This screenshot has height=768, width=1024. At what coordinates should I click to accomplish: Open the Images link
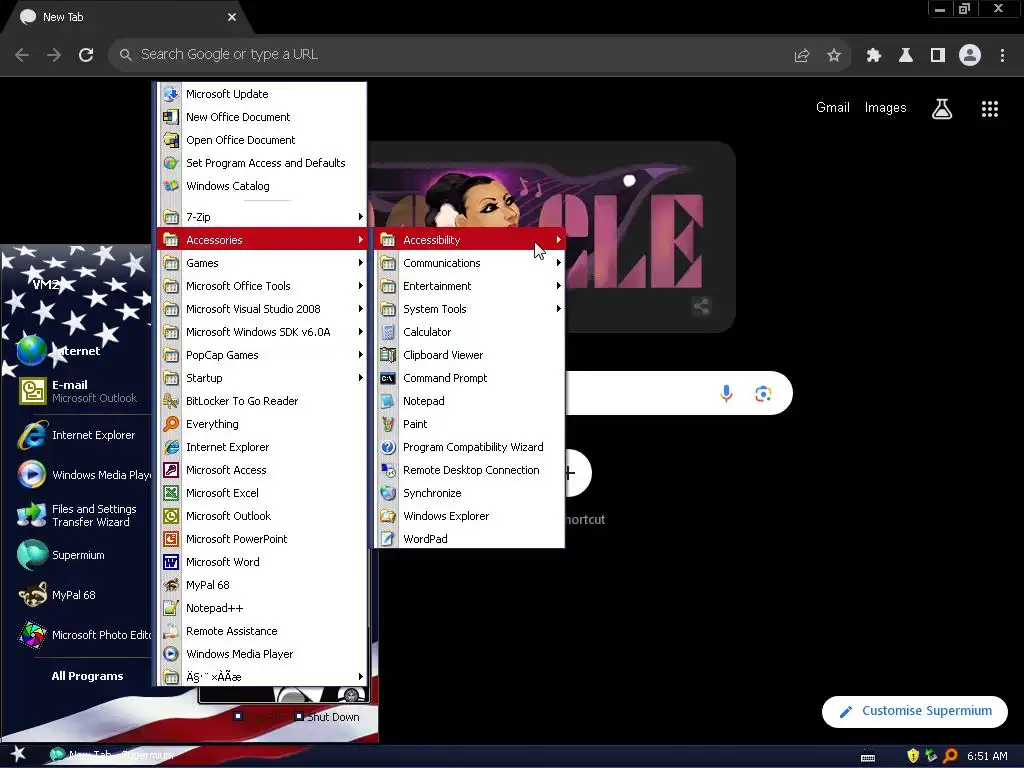[886, 108]
